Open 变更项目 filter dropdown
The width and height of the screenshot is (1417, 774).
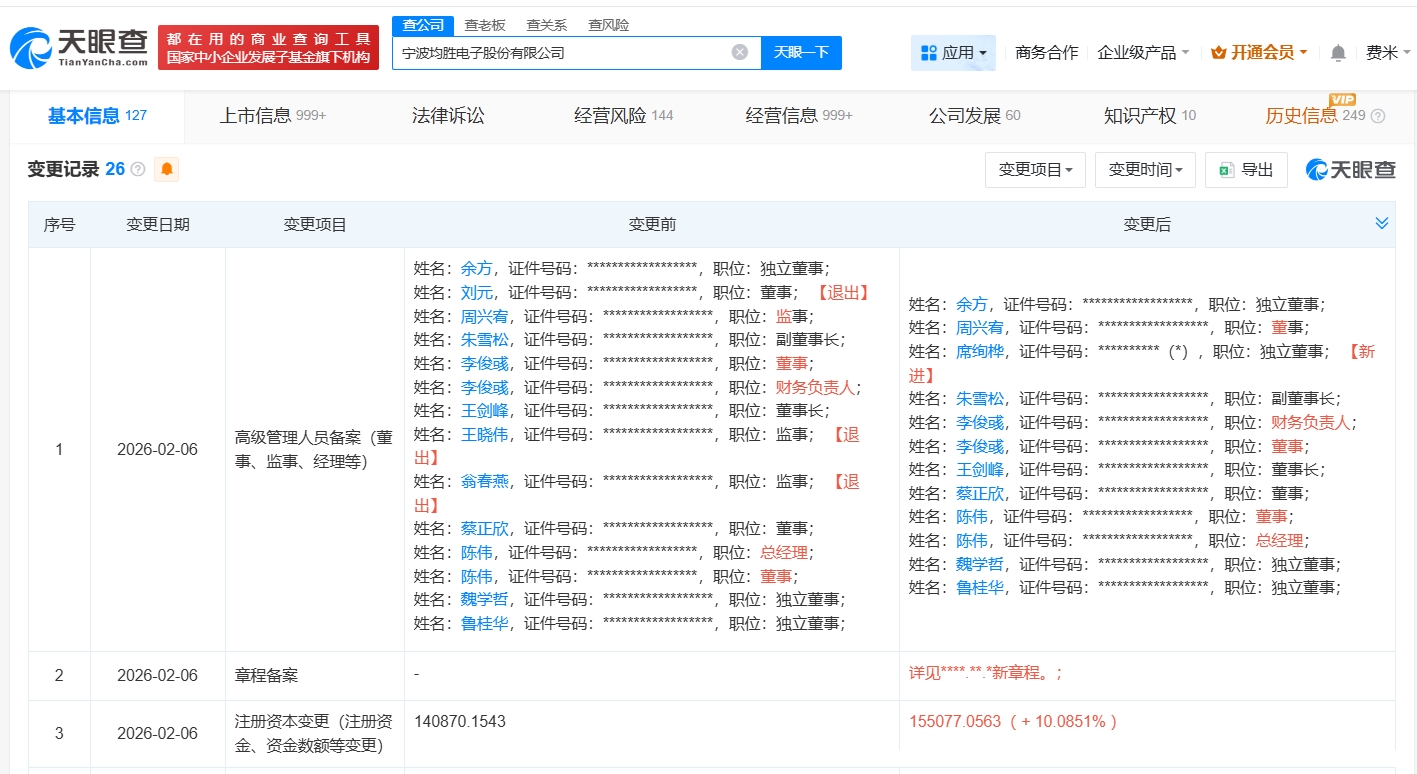[x=1035, y=170]
